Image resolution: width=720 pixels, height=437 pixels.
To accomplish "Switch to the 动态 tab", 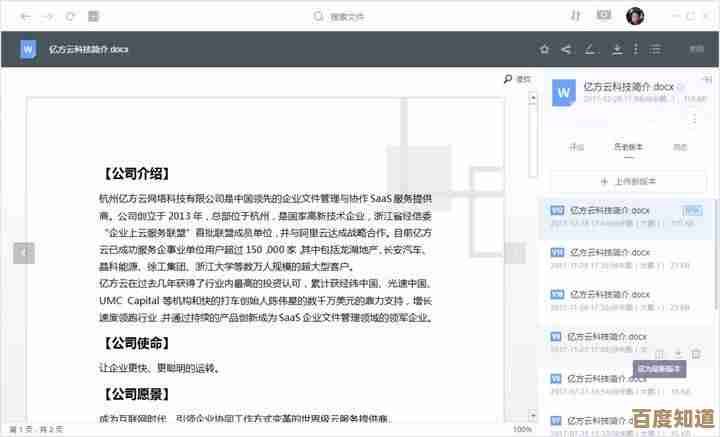I will pos(680,147).
